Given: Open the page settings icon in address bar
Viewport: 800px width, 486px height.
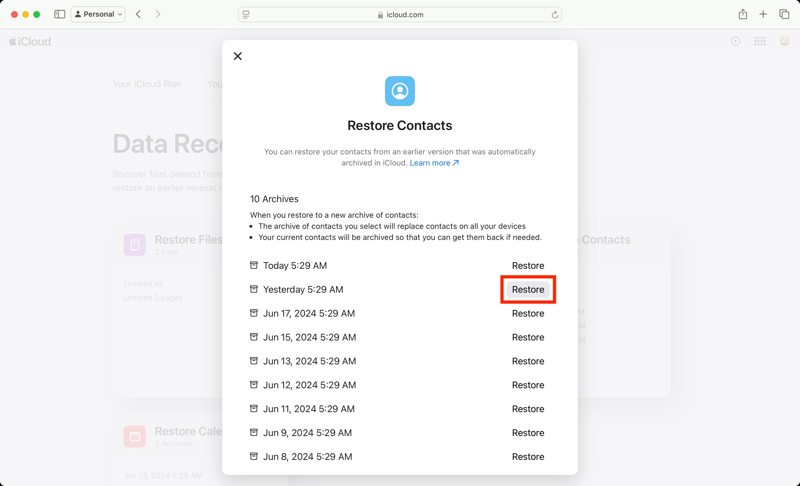Looking at the screenshot, I should (x=246, y=14).
